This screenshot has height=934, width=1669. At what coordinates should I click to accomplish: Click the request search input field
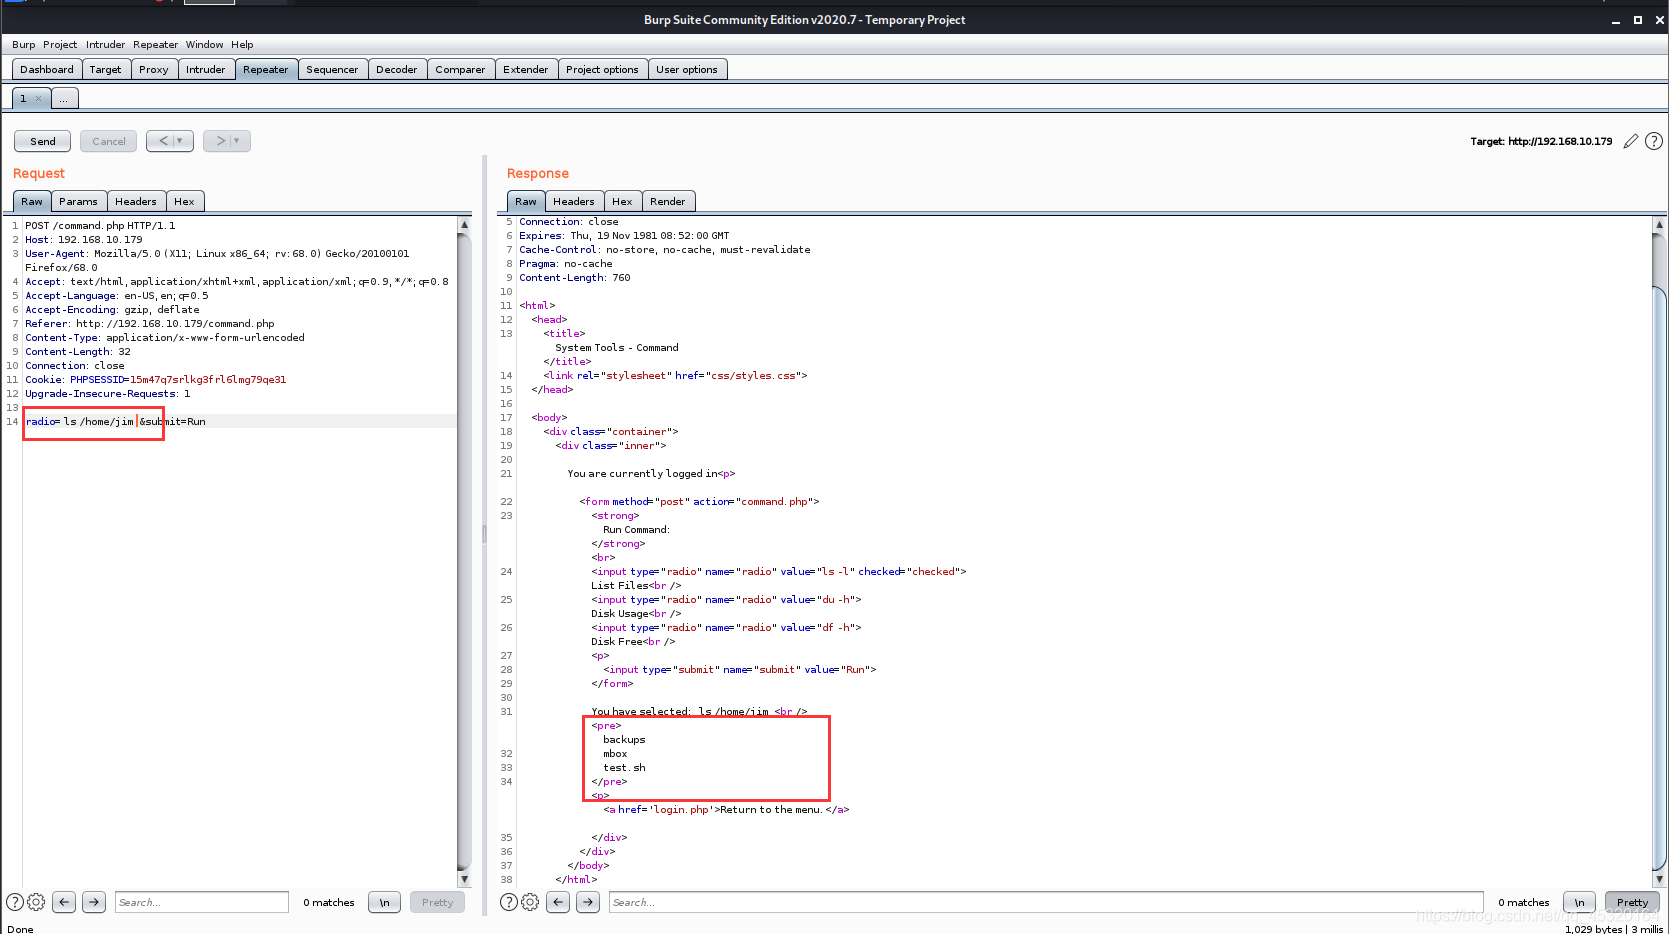(x=202, y=902)
